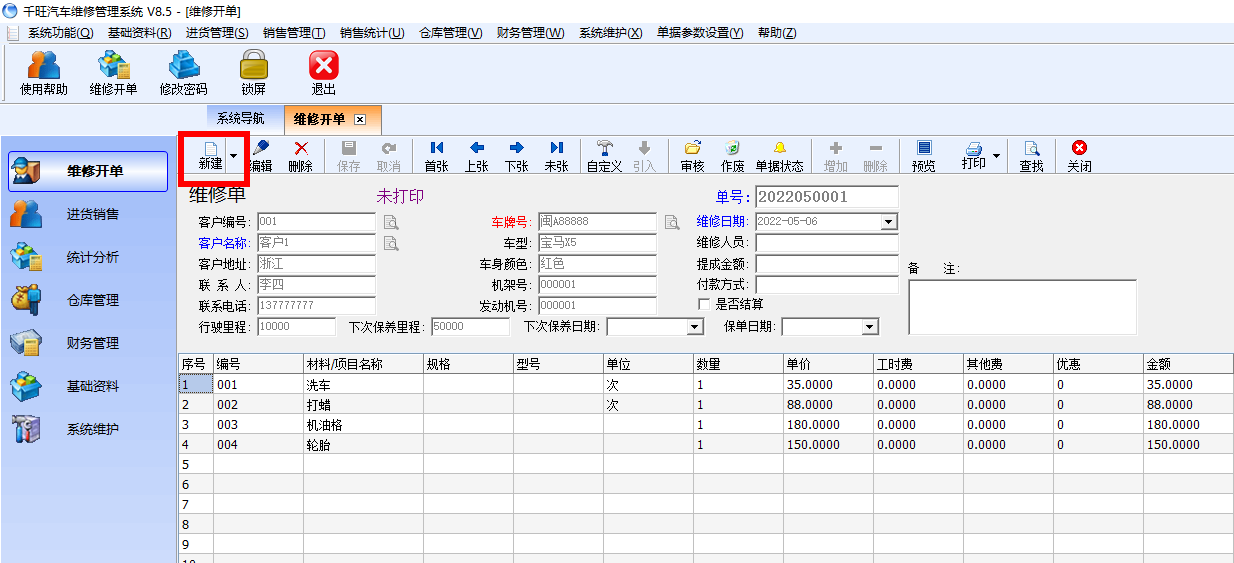The height and width of the screenshot is (563, 1234).
Task: Open the 基础资料(R) menu
Action: tap(139, 33)
